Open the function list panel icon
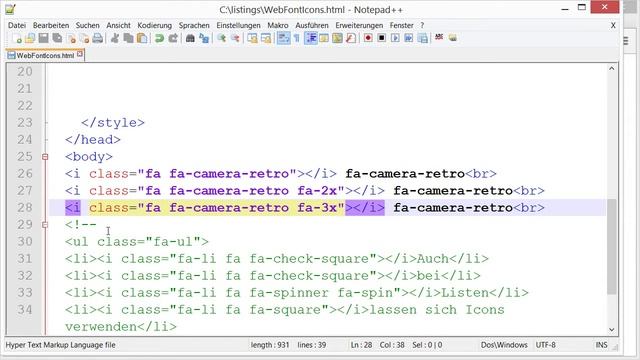This screenshot has height=360, width=640. pyautogui.click(x=351, y=38)
